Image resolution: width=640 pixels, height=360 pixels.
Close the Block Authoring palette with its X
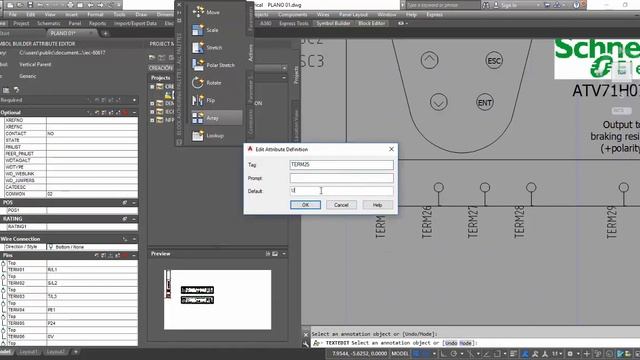(x=179, y=4)
